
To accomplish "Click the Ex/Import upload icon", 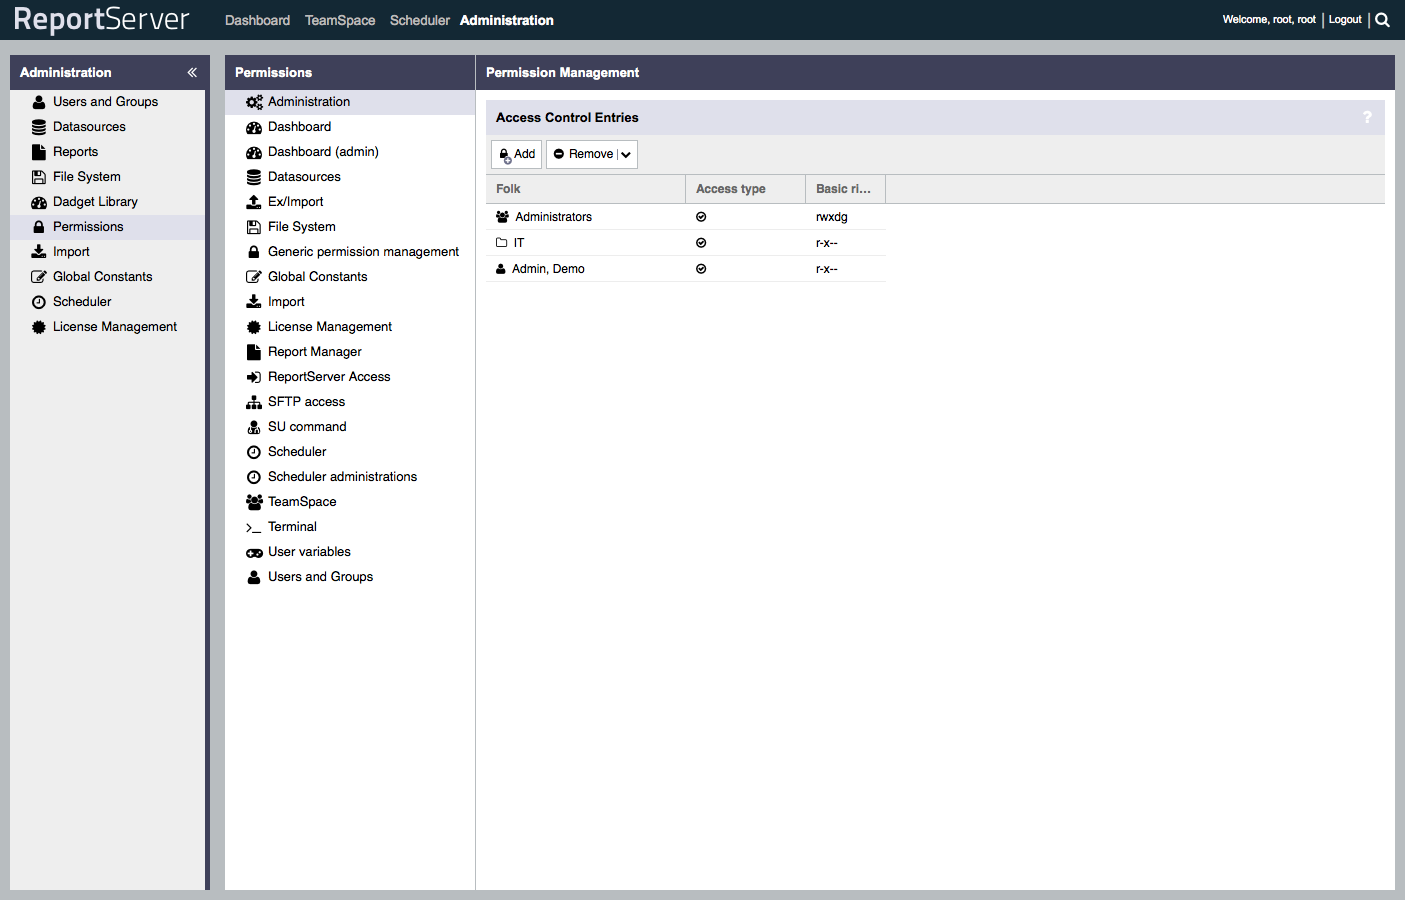I will [x=254, y=202].
